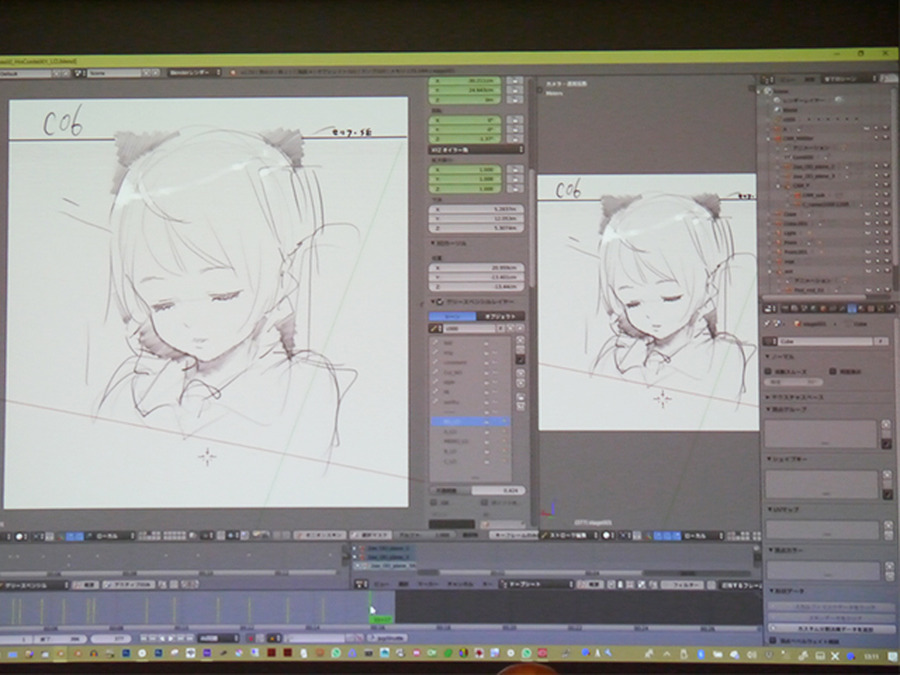
Task: Collapse the grease pencil layers panel
Action: (x=436, y=300)
